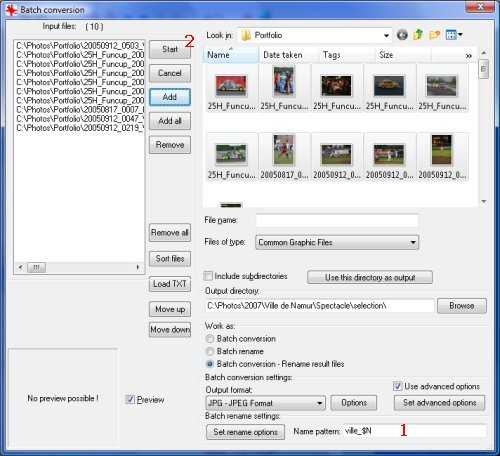Click Set advanced options button

pyautogui.click(x=439, y=403)
